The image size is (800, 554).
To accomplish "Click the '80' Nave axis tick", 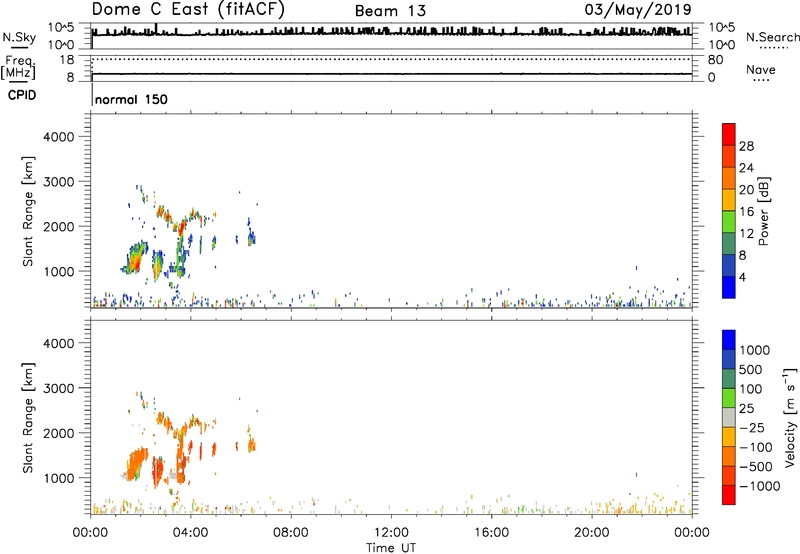I will pyautogui.click(x=716, y=60).
